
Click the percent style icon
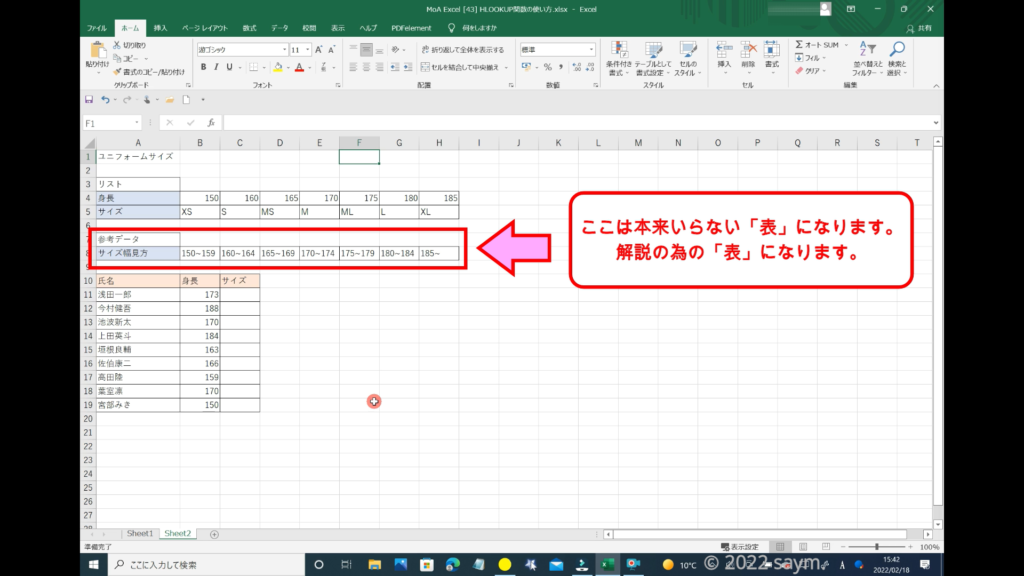[x=547, y=67]
